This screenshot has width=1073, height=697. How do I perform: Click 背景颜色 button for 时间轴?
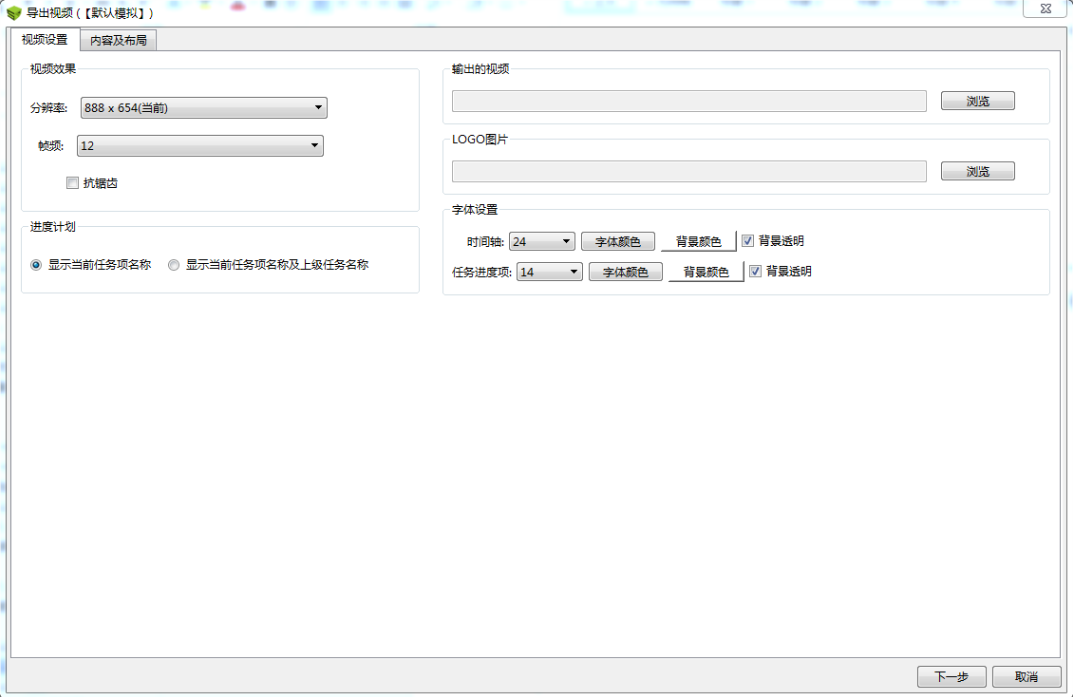click(698, 241)
